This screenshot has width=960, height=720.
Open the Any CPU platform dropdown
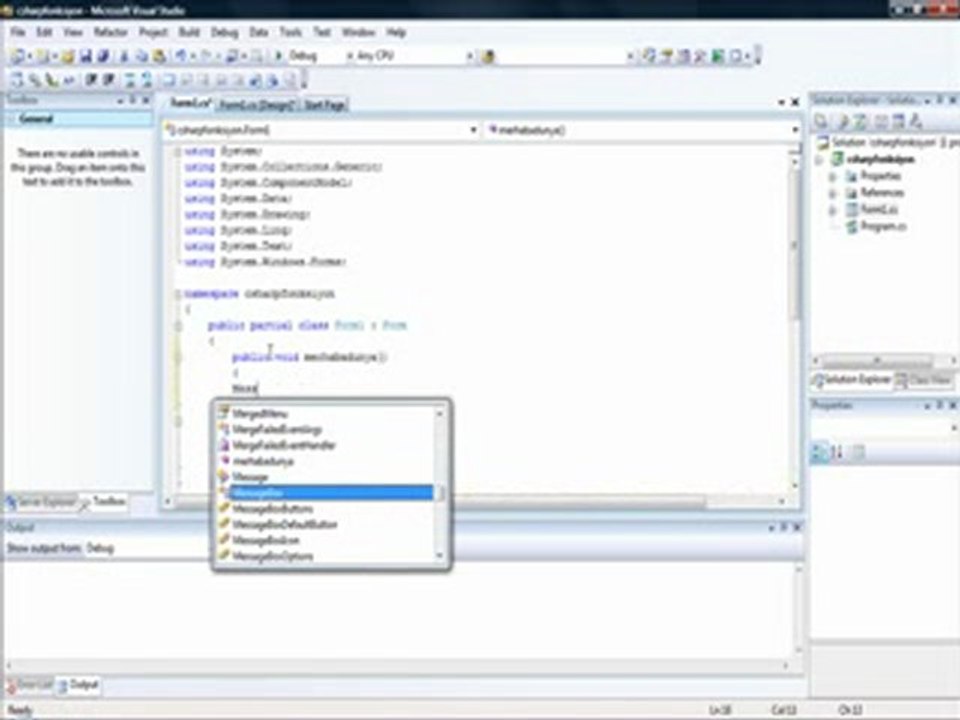pyautogui.click(x=470, y=56)
